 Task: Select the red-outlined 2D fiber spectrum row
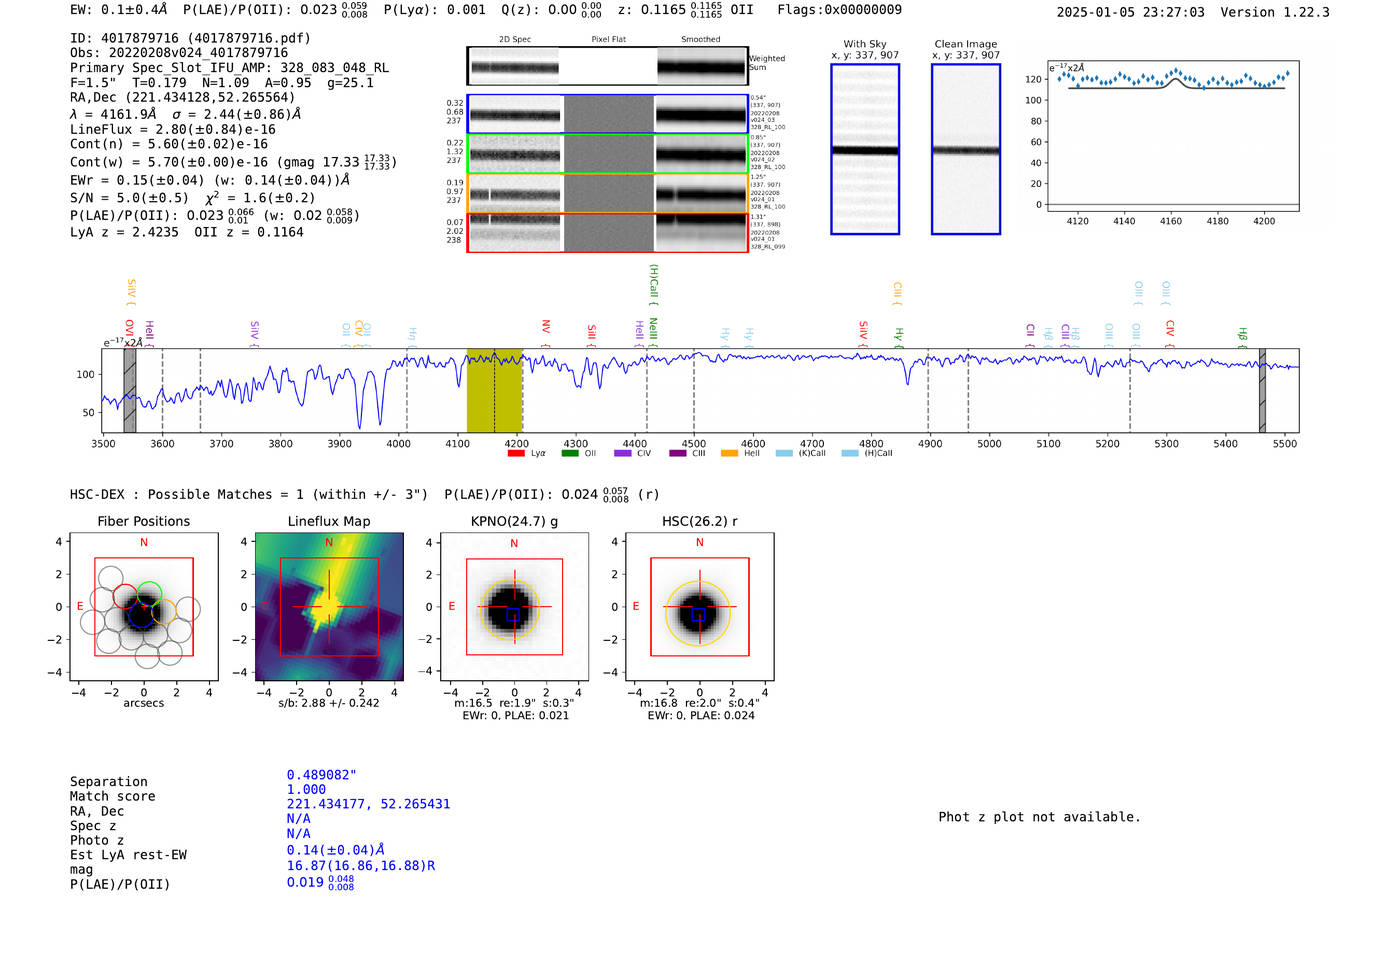click(x=607, y=232)
